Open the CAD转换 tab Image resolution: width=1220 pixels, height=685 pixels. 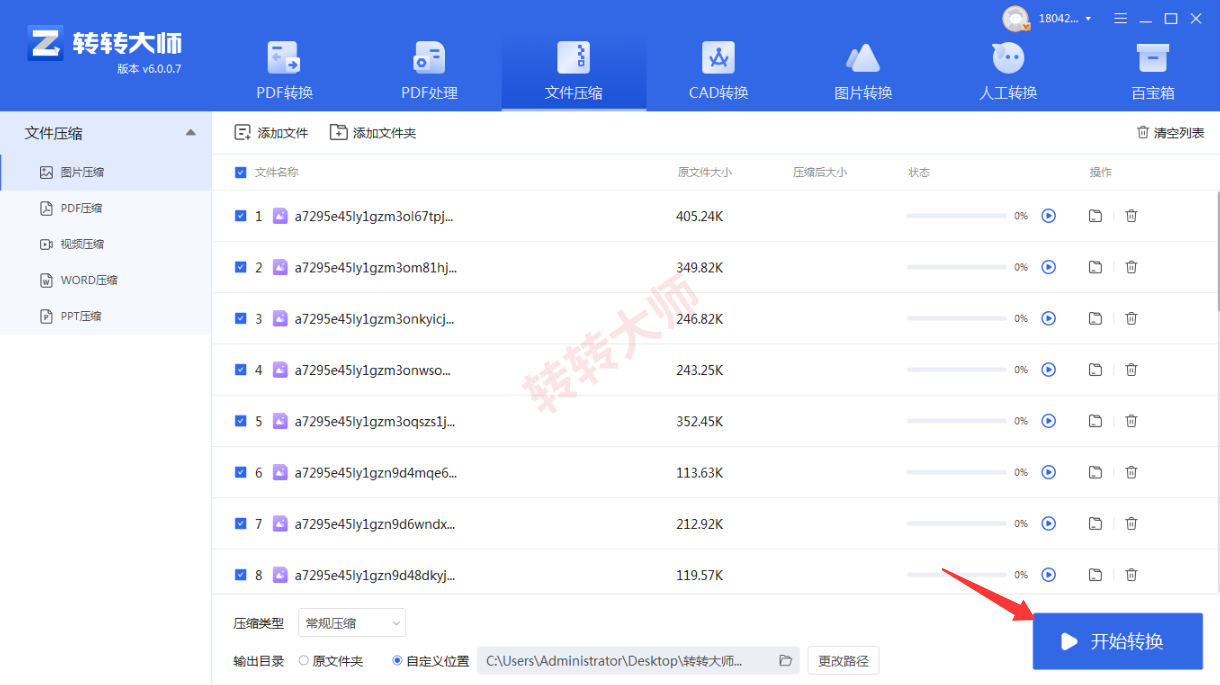click(x=718, y=72)
